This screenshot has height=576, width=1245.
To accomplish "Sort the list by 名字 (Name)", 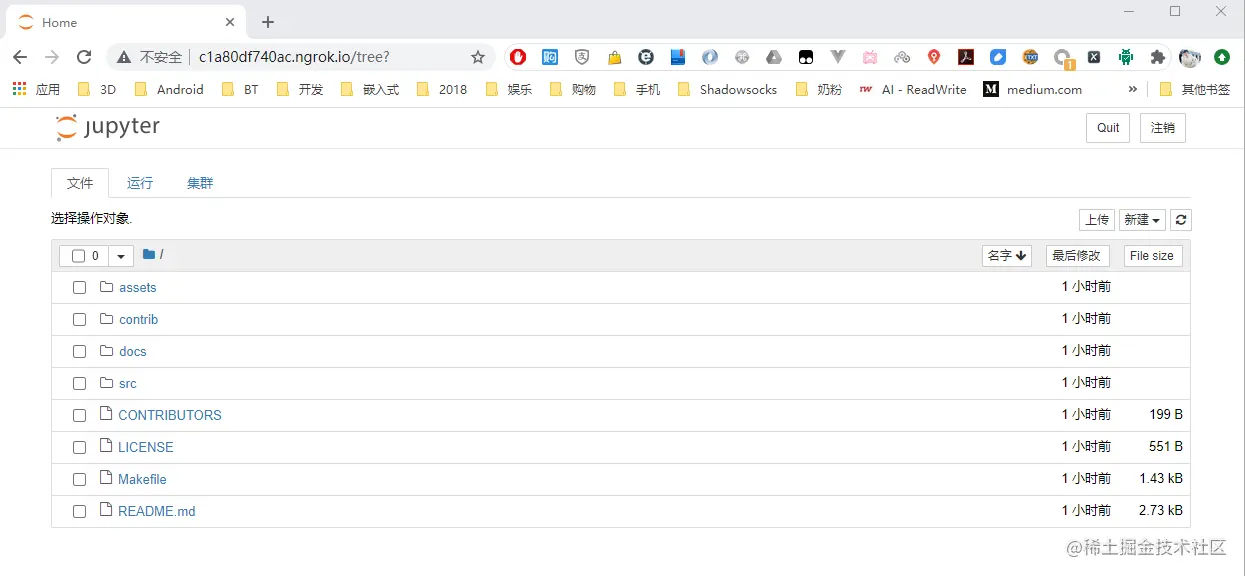I will click(1007, 256).
